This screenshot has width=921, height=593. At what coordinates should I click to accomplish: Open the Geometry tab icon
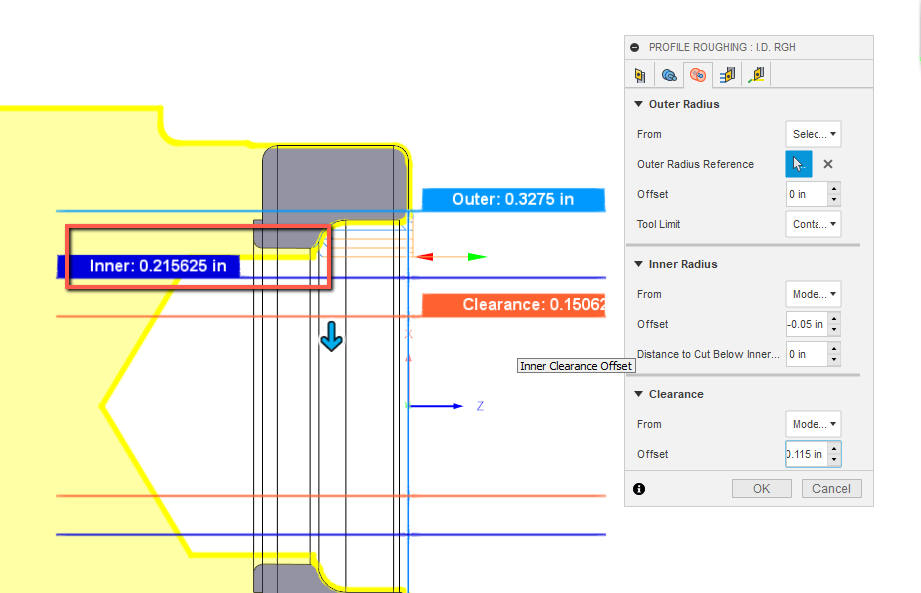[x=669, y=75]
